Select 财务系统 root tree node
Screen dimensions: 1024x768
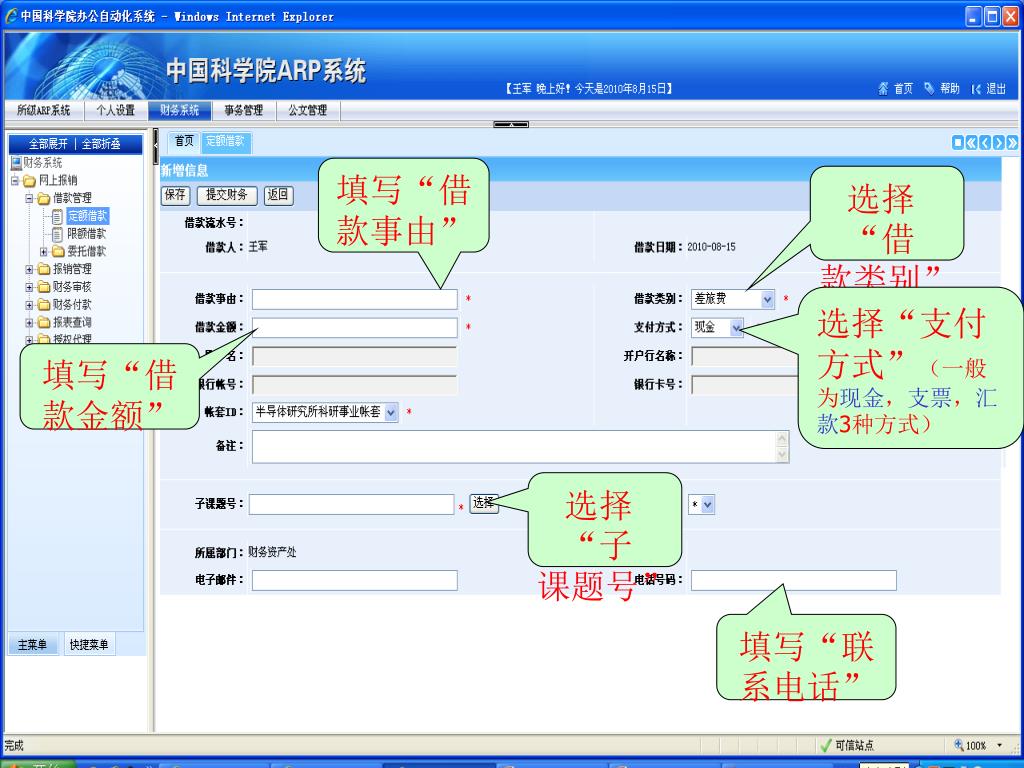(x=42, y=163)
